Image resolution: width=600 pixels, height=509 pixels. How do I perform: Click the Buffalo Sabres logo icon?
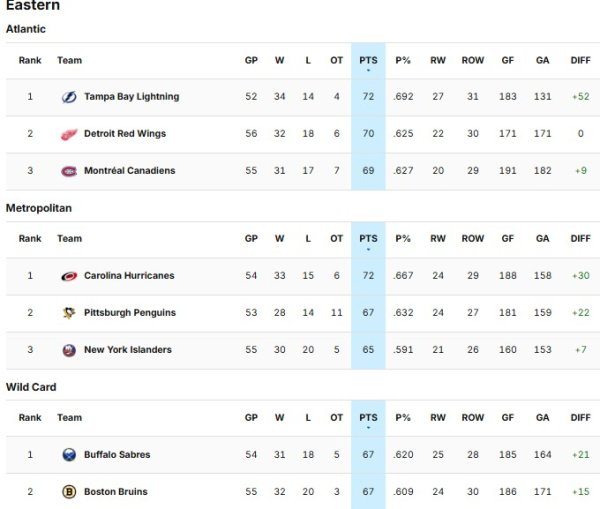69,455
